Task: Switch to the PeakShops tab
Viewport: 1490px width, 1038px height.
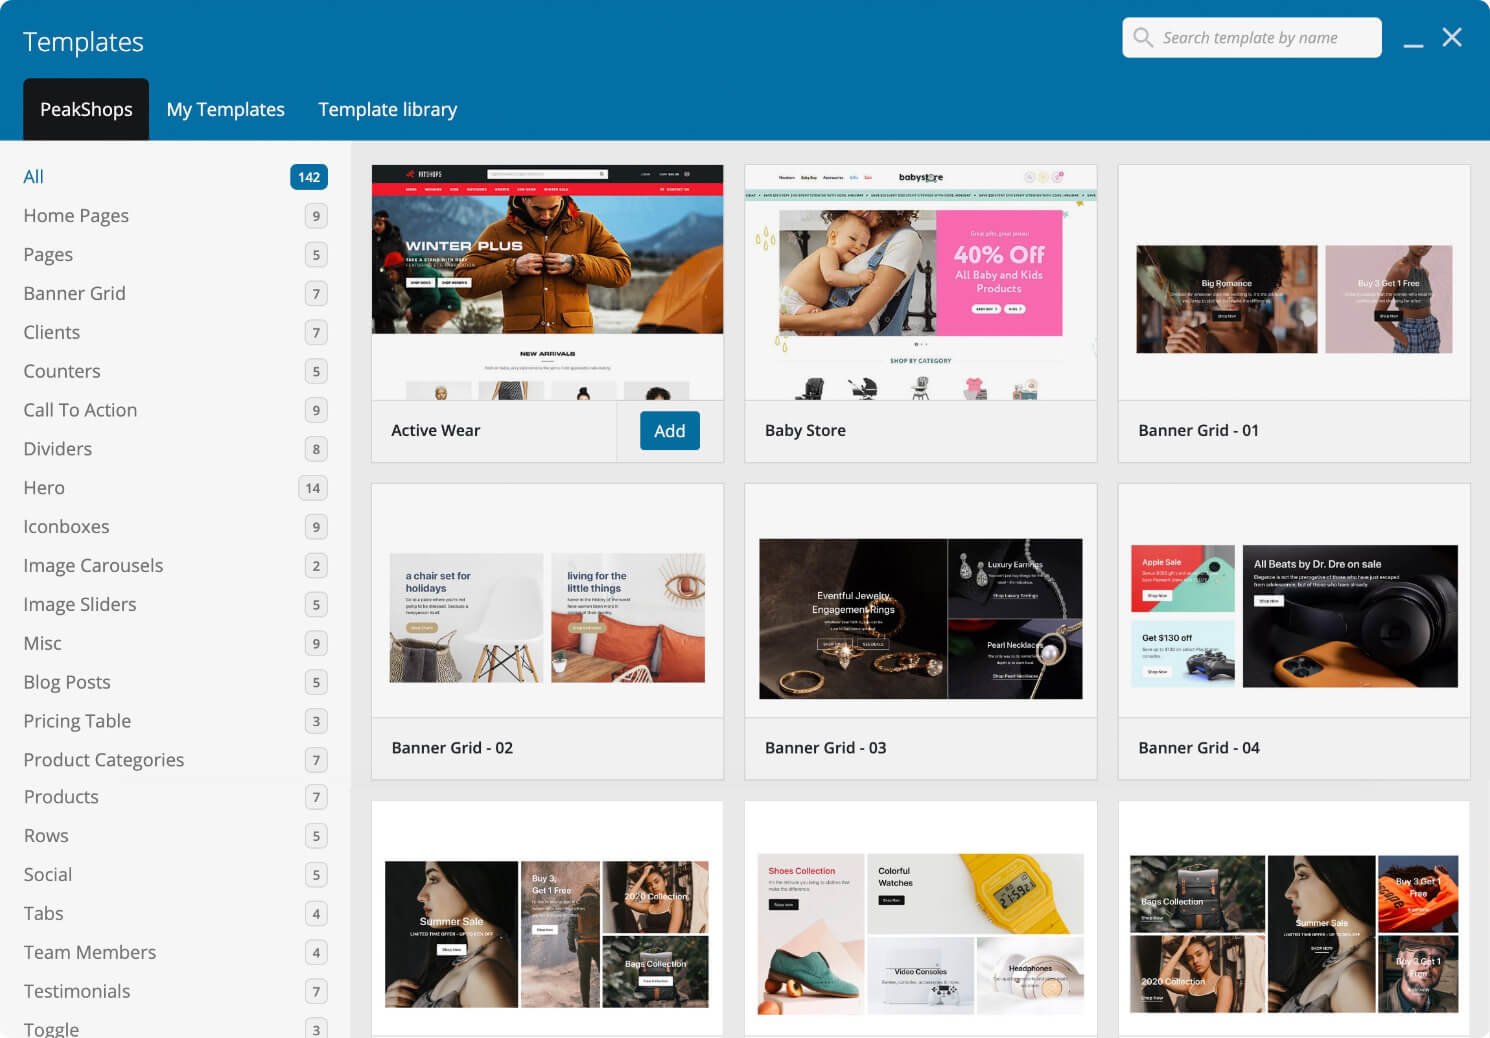Action: click(86, 109)
